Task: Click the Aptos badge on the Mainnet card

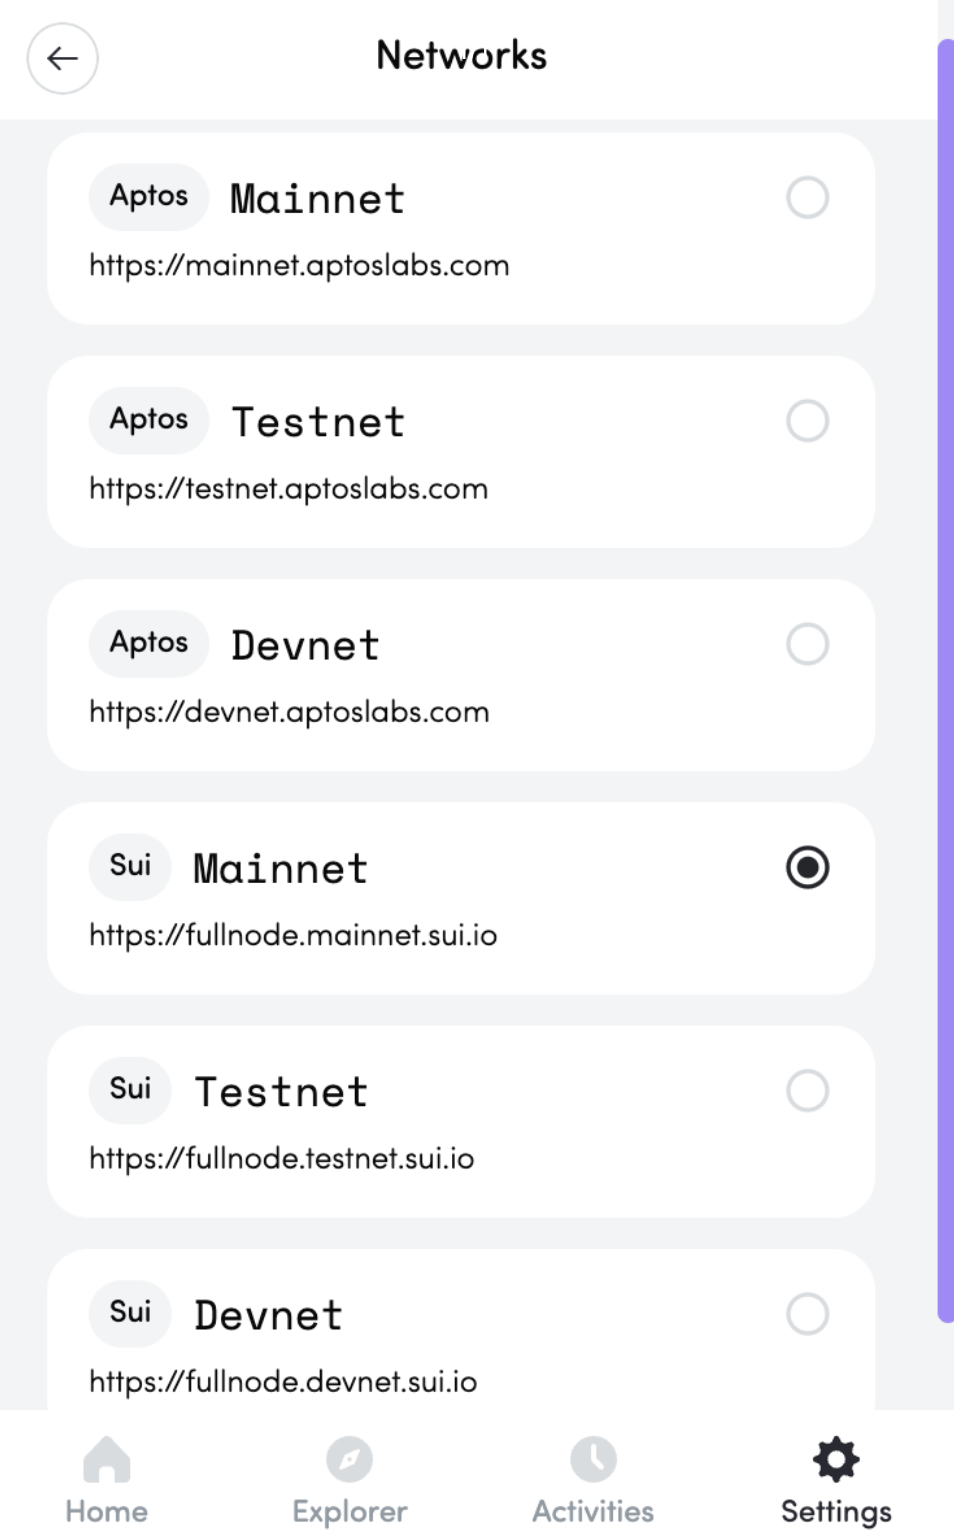Action: 149,196
